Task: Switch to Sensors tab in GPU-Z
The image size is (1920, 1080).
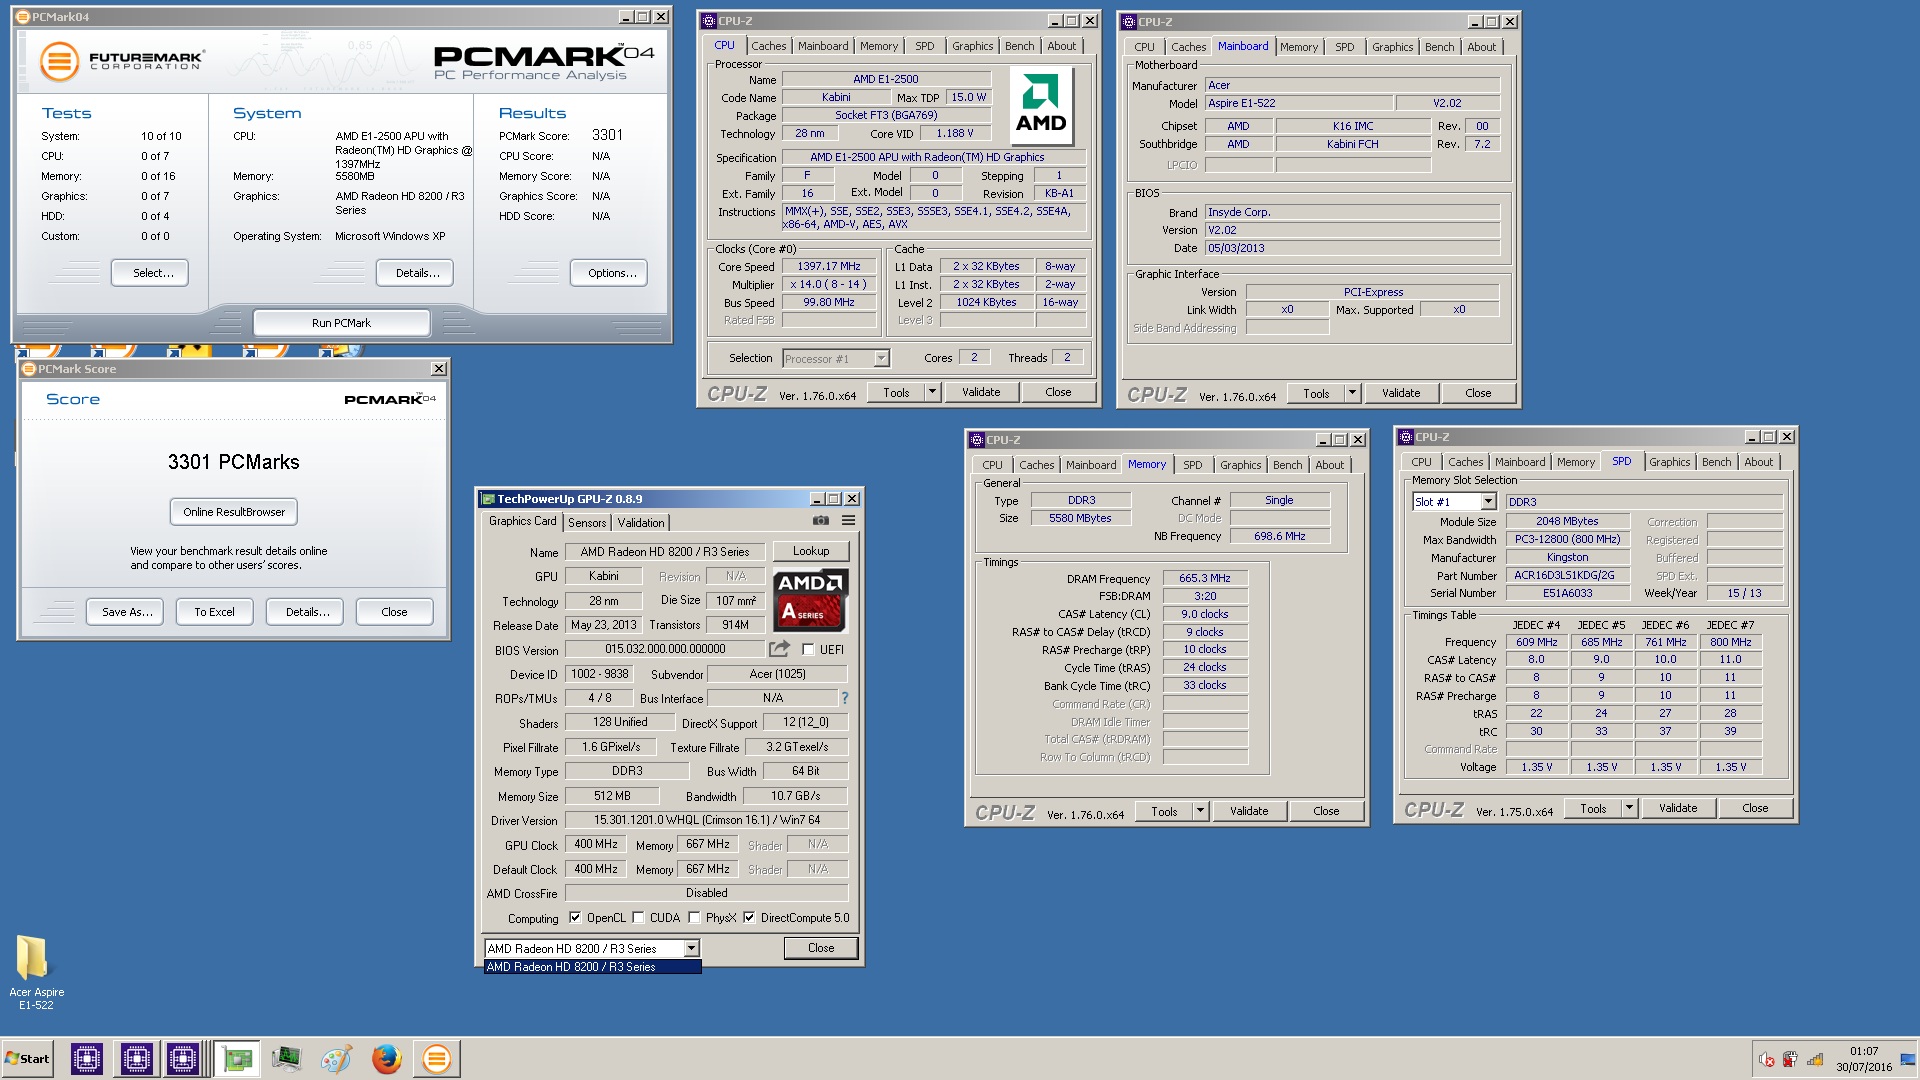Action: click(x=587, y=523)
